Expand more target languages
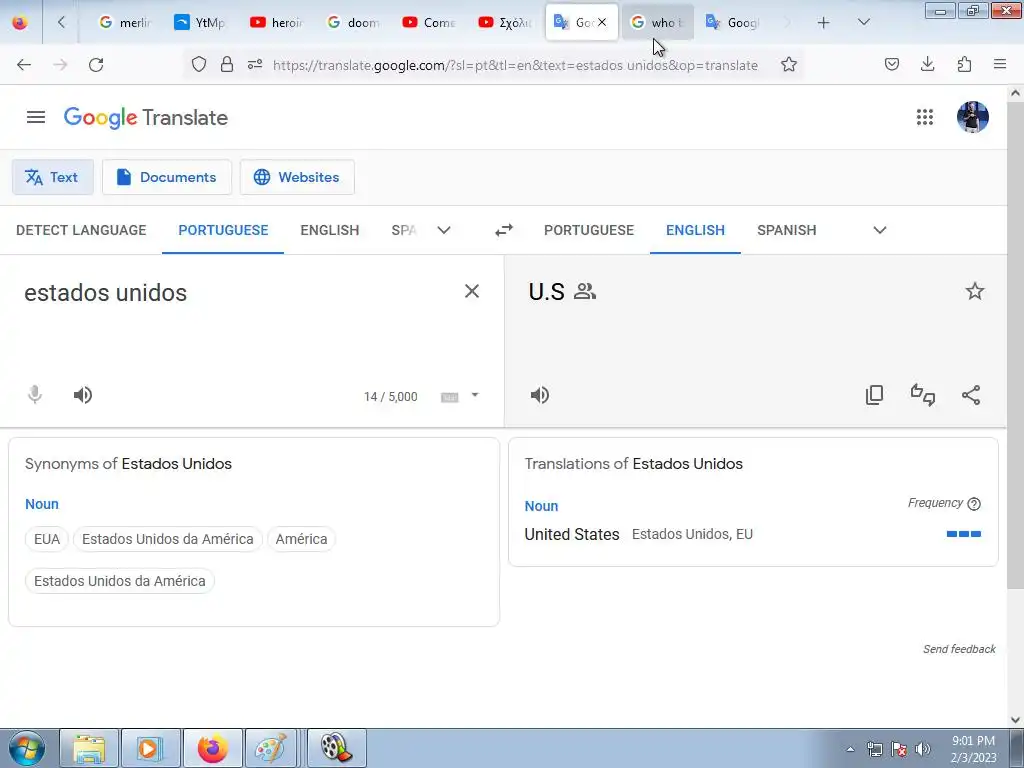This screenshot has height=768, width=1024. point(880,230)
